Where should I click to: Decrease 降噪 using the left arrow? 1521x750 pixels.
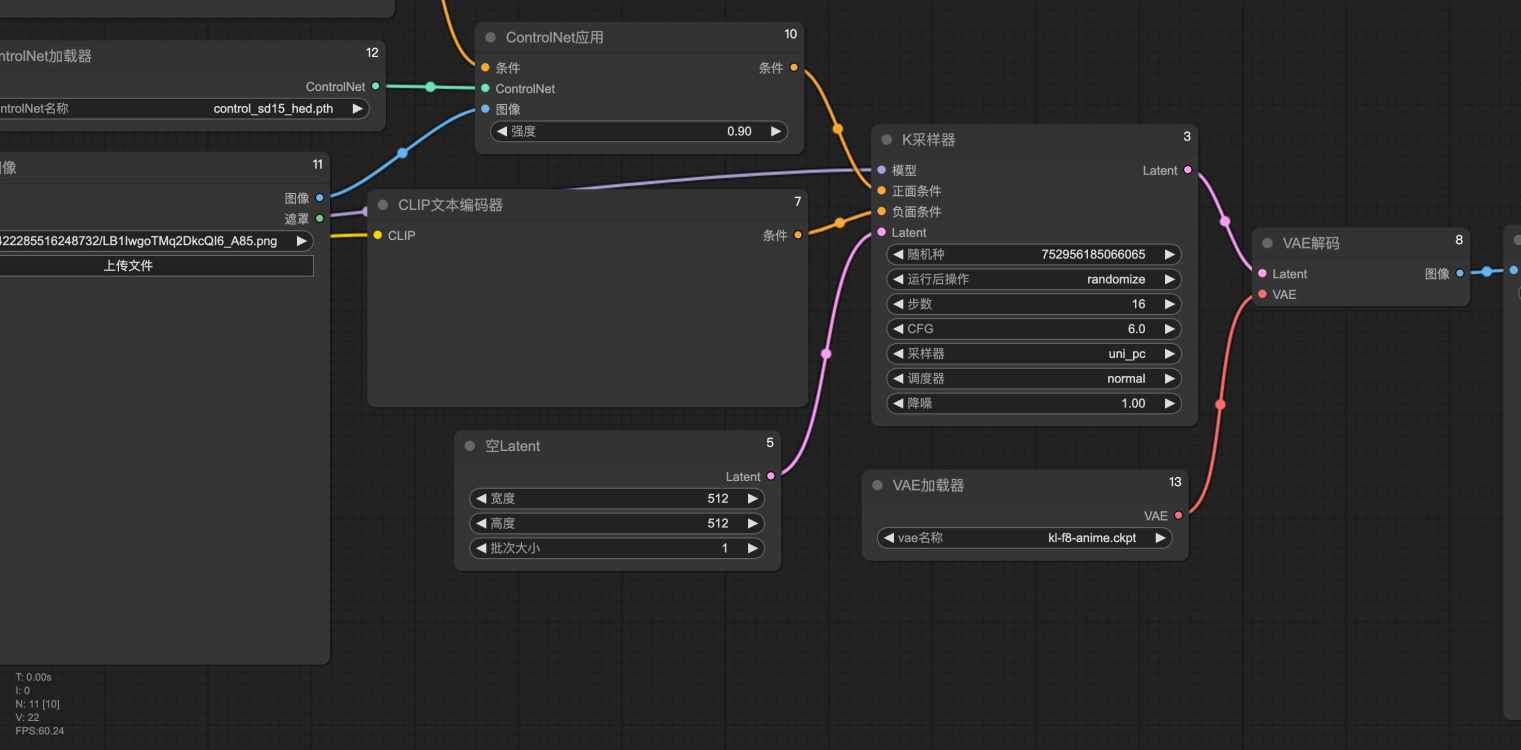(x=898, y=403)
